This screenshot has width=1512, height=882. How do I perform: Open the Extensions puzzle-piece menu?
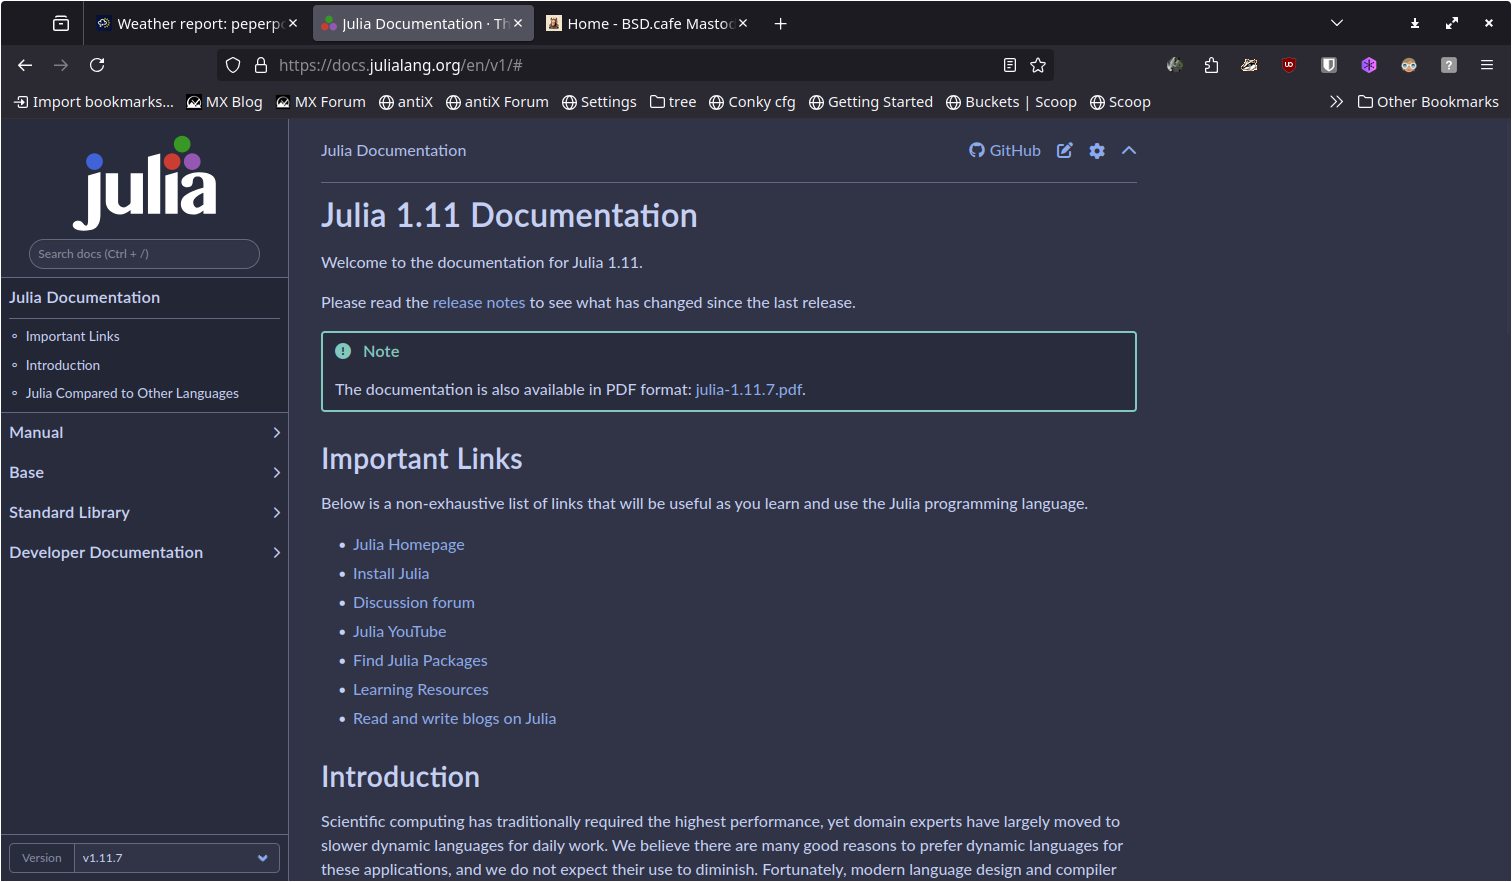(1211, 65)
